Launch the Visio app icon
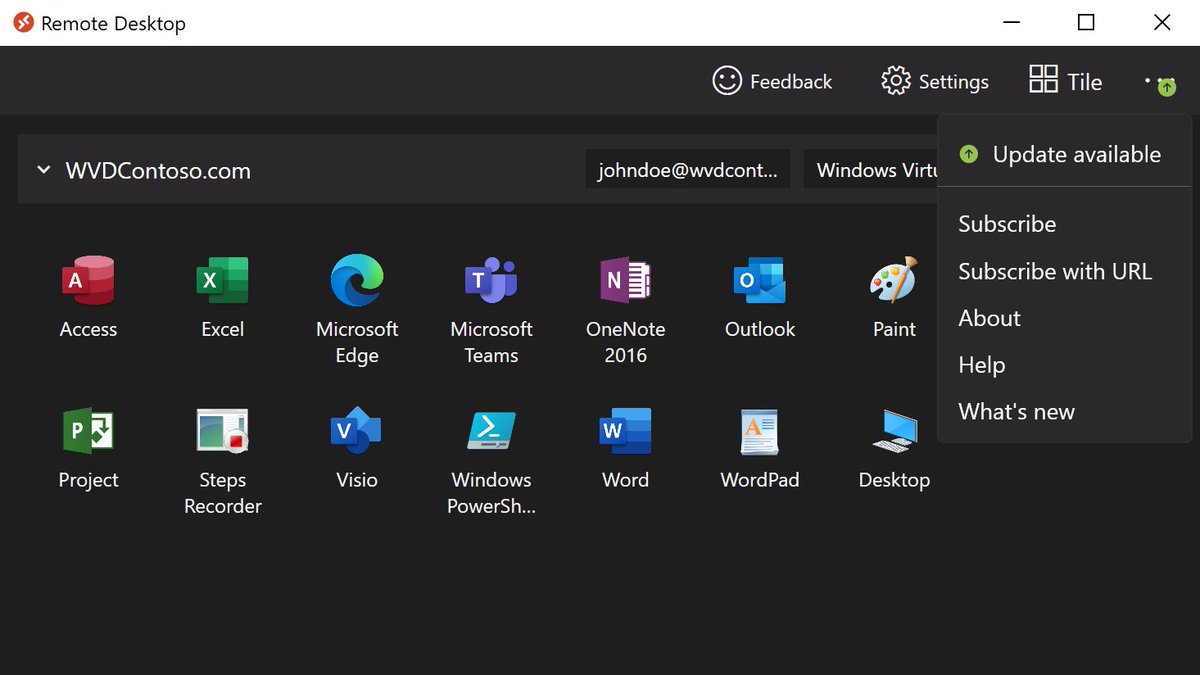Image resolution: width=1200 pixels, height=675 pixels. pyautogui.click(x=357, y=431)
